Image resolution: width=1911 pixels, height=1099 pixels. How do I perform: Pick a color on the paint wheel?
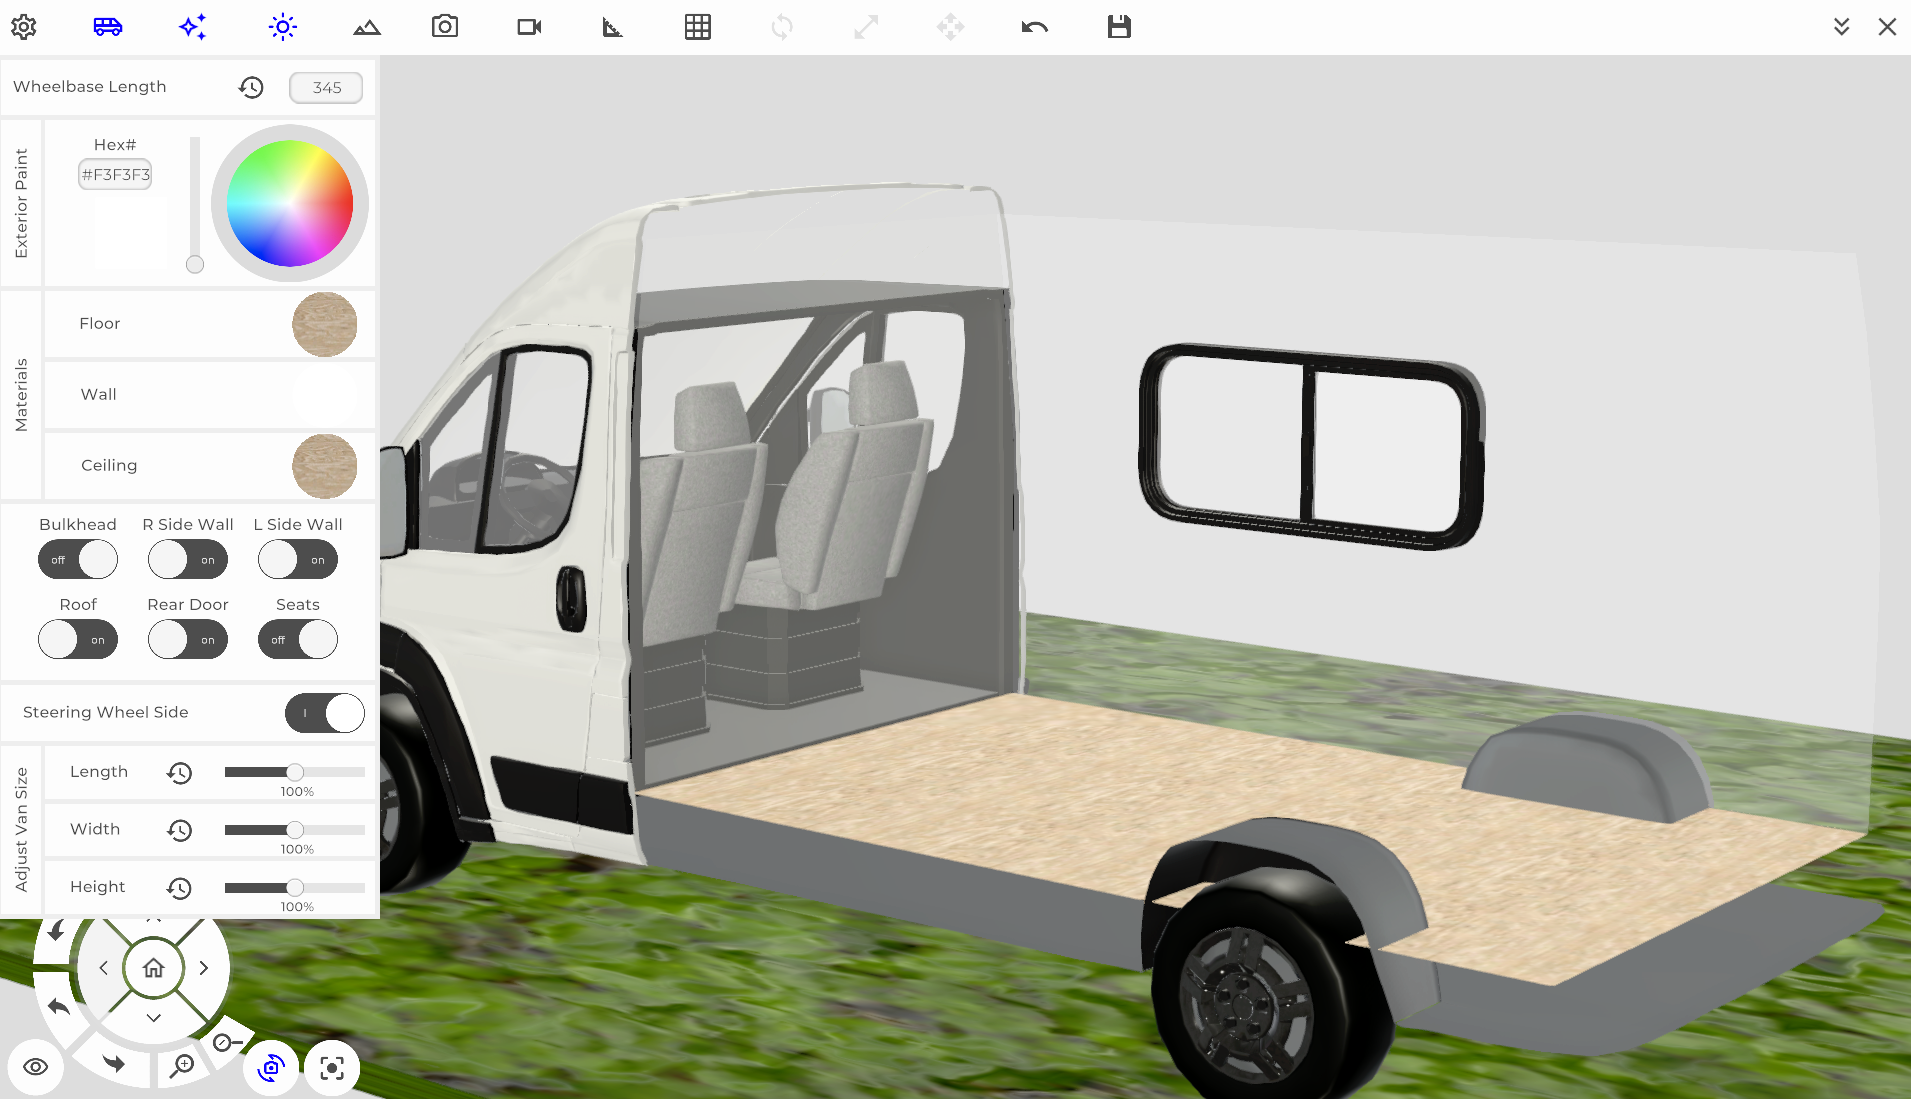(x=290, y=203)
